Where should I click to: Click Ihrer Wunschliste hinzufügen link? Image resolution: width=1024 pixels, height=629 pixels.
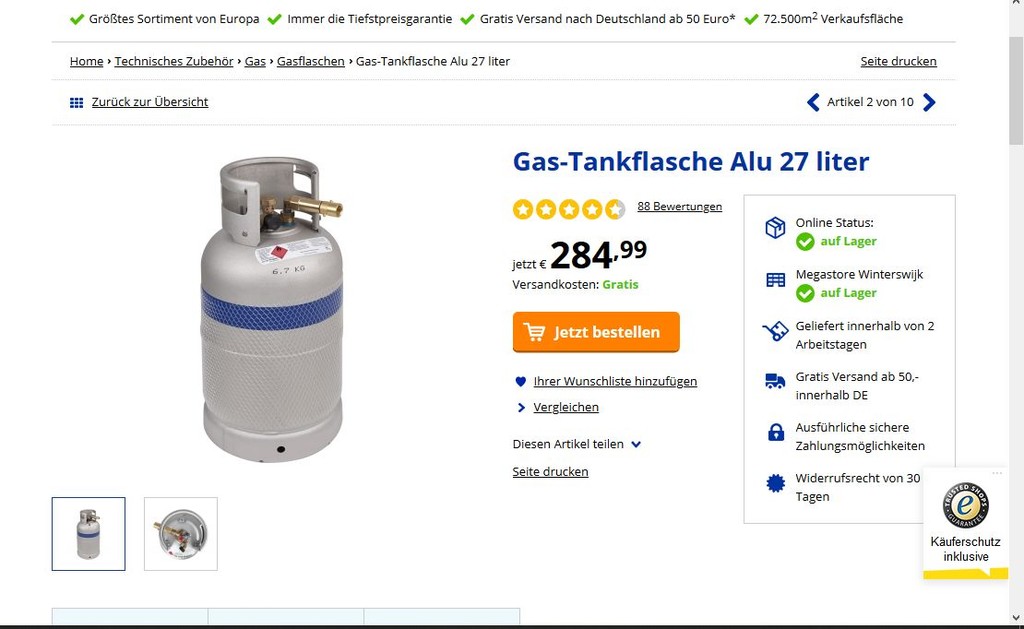coord(615,381)
